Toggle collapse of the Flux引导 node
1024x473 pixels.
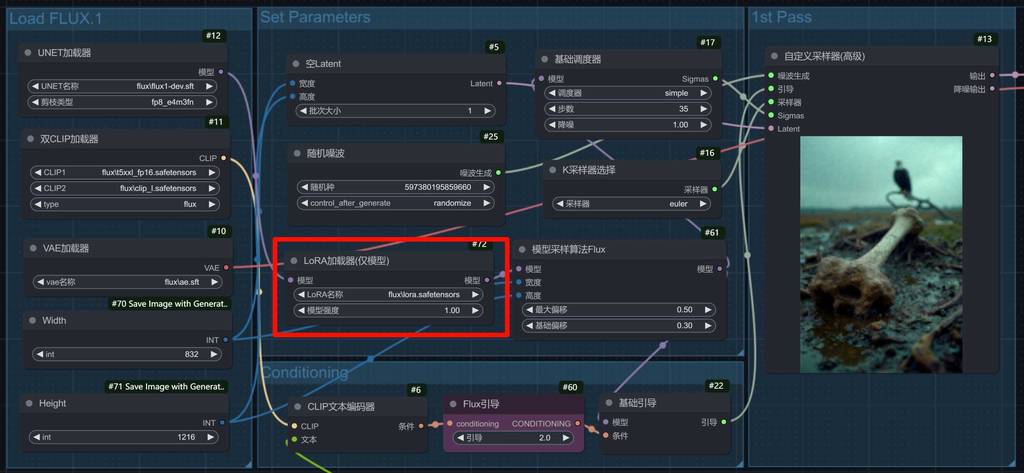pos(454,405)
